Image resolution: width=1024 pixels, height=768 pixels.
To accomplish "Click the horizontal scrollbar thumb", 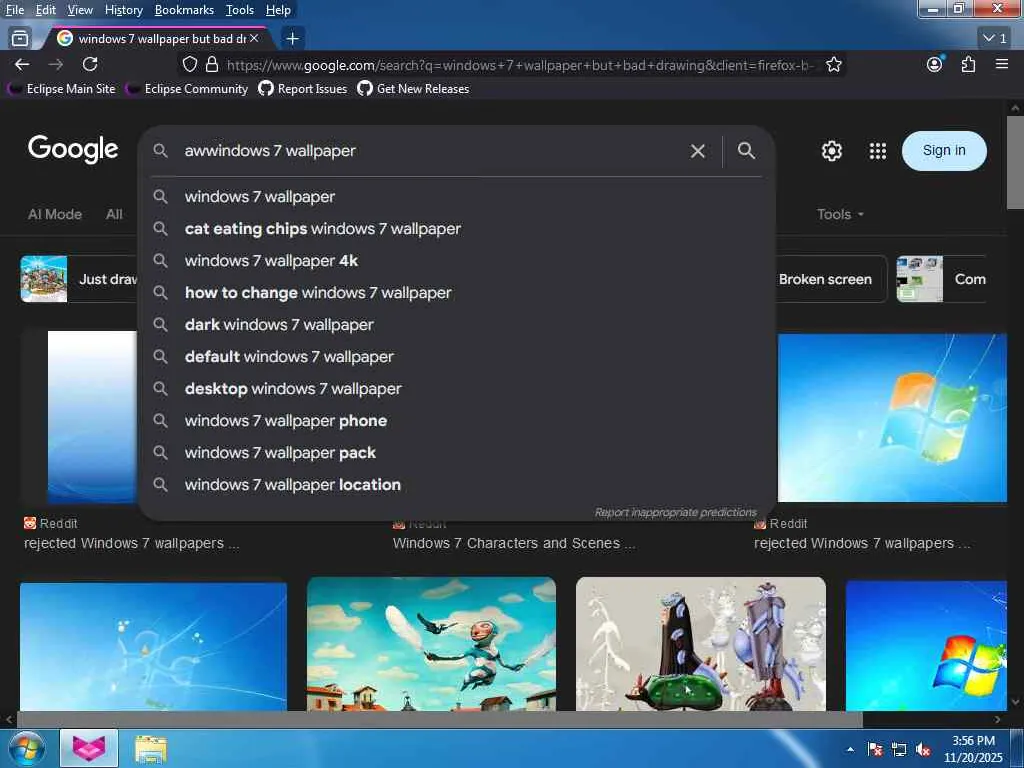I will click(439, 720).
